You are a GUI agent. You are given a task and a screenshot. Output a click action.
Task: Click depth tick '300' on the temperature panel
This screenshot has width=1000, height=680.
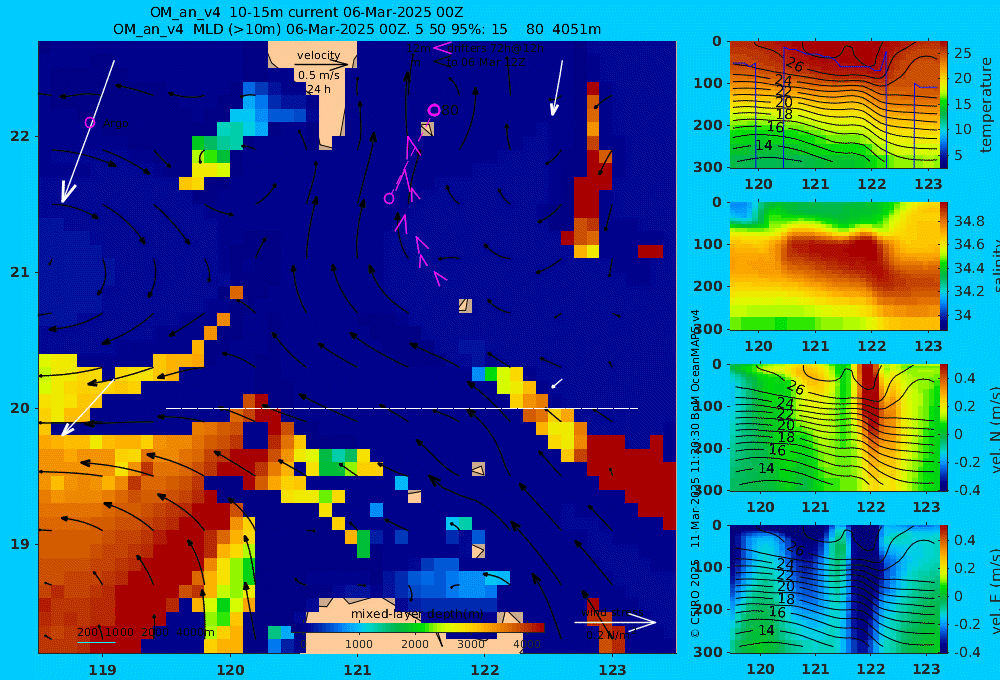[708, 166]
